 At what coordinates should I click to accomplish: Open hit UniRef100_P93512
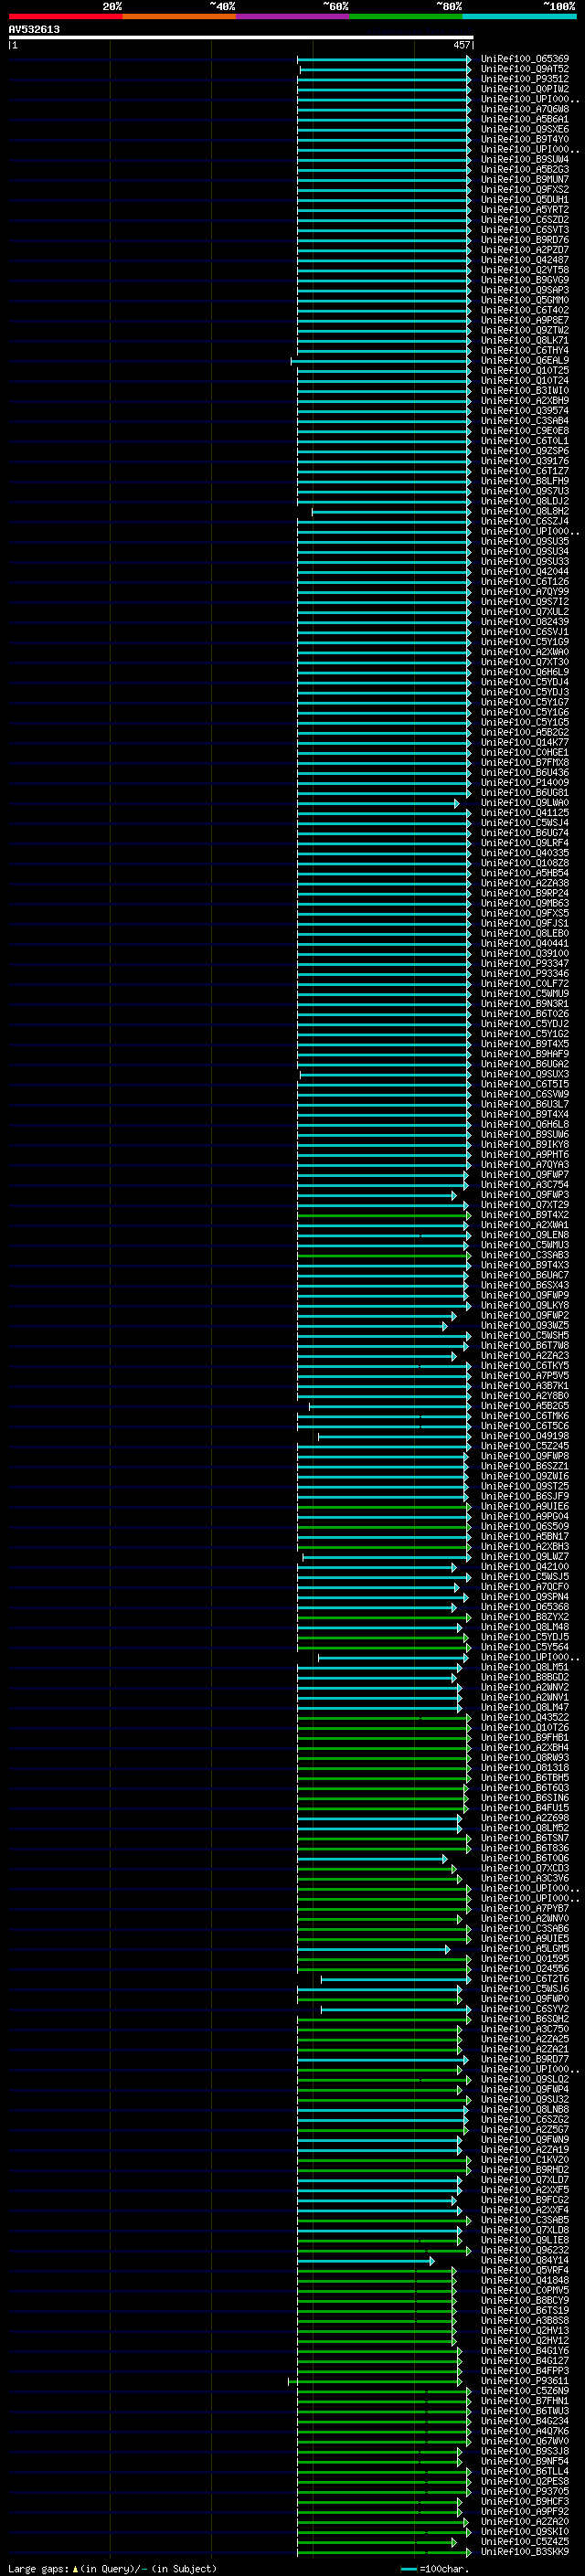coord(525,79)
